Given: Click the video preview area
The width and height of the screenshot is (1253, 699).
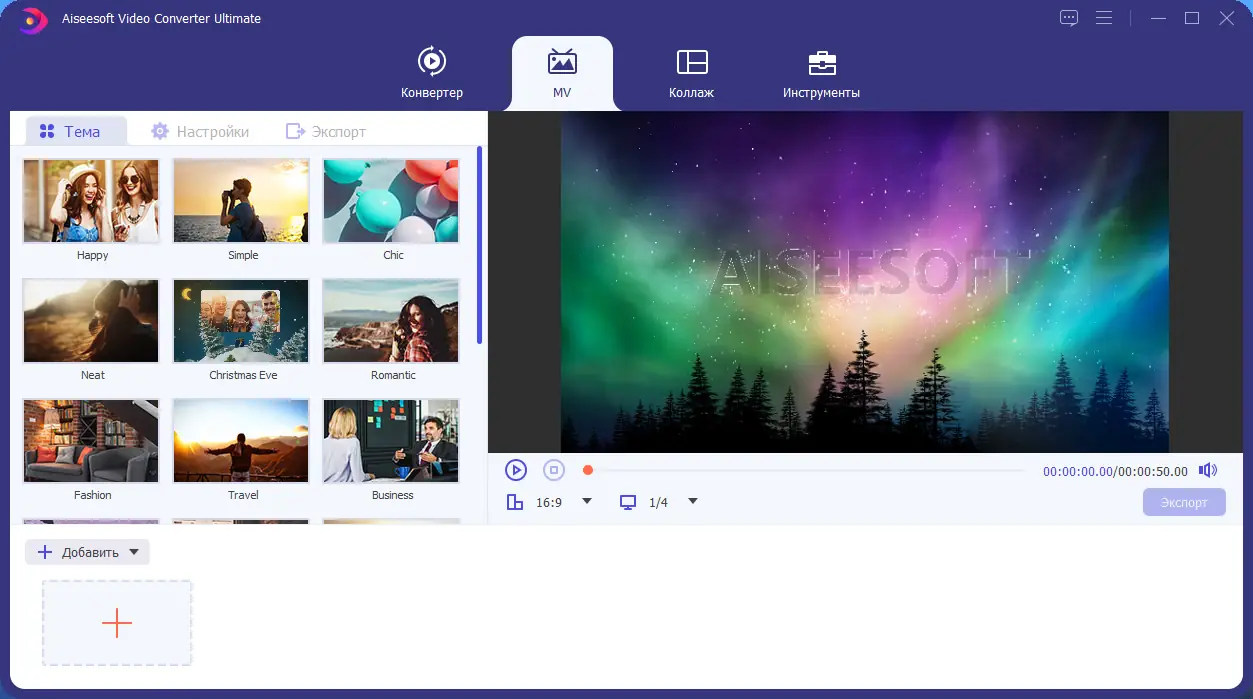Looking at the screenshot, I should (864, 282).
